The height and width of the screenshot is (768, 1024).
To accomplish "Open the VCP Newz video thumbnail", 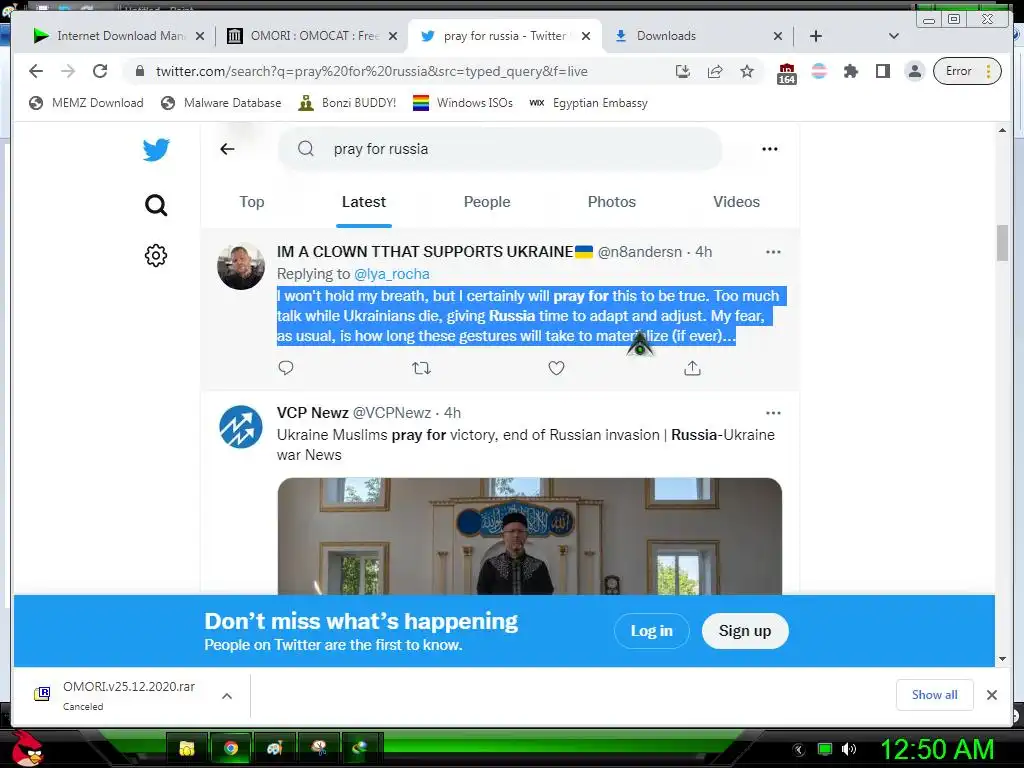I will (x=530, y=536).
